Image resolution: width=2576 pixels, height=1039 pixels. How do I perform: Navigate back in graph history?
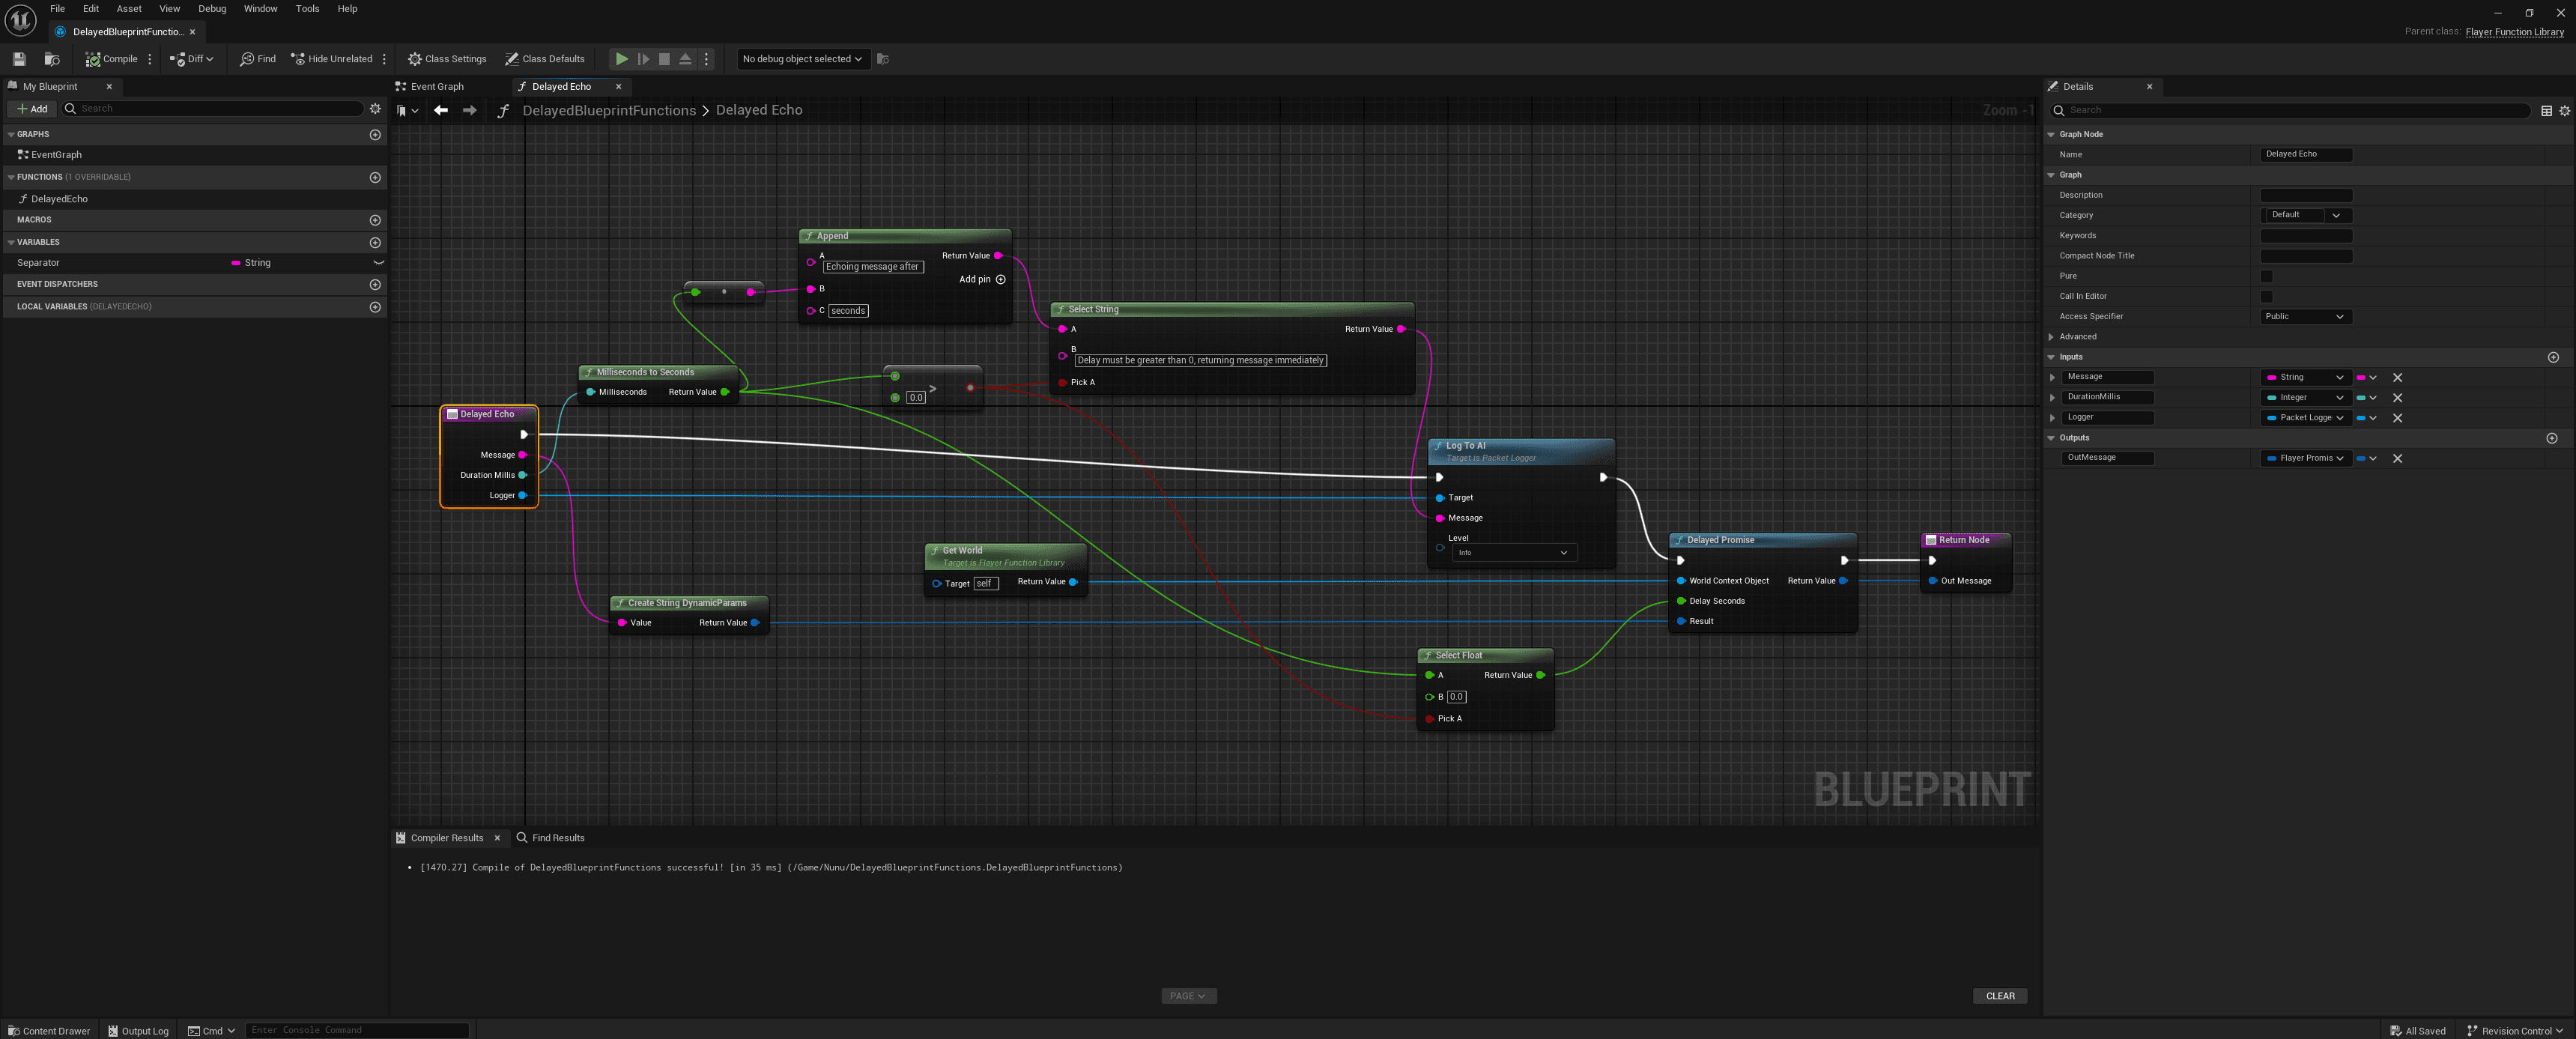click(x=441, y=110)
